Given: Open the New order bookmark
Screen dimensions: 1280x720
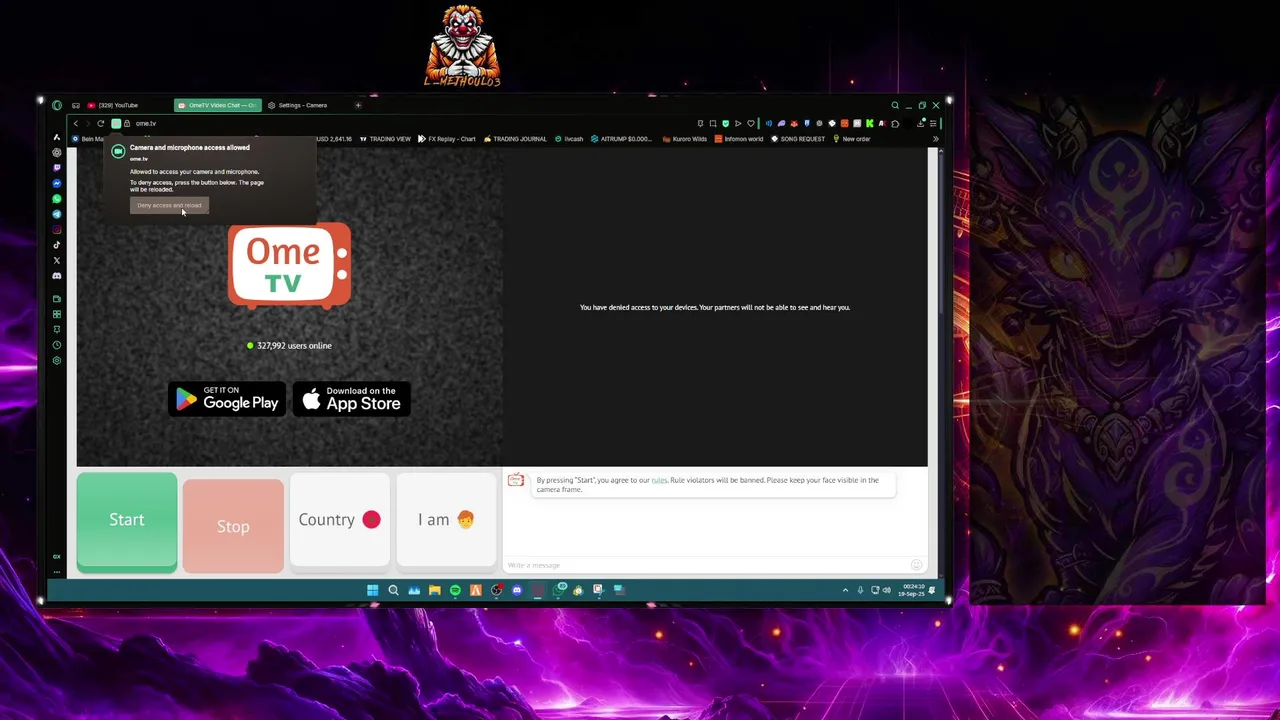Looking at the screenshot, I should pos(850,139).
